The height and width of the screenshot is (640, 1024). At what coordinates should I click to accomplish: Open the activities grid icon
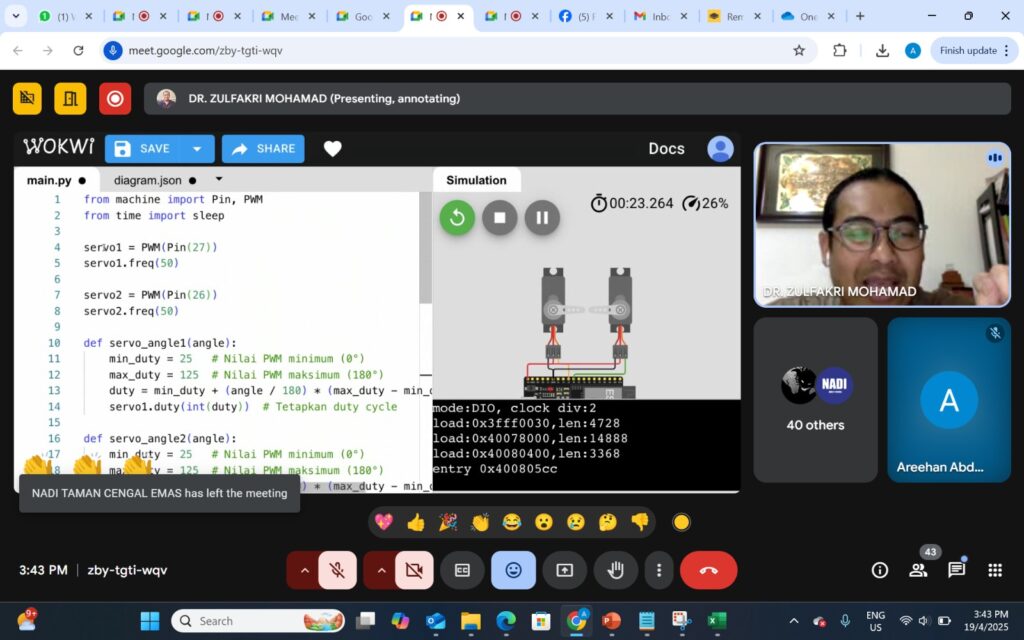994,570
